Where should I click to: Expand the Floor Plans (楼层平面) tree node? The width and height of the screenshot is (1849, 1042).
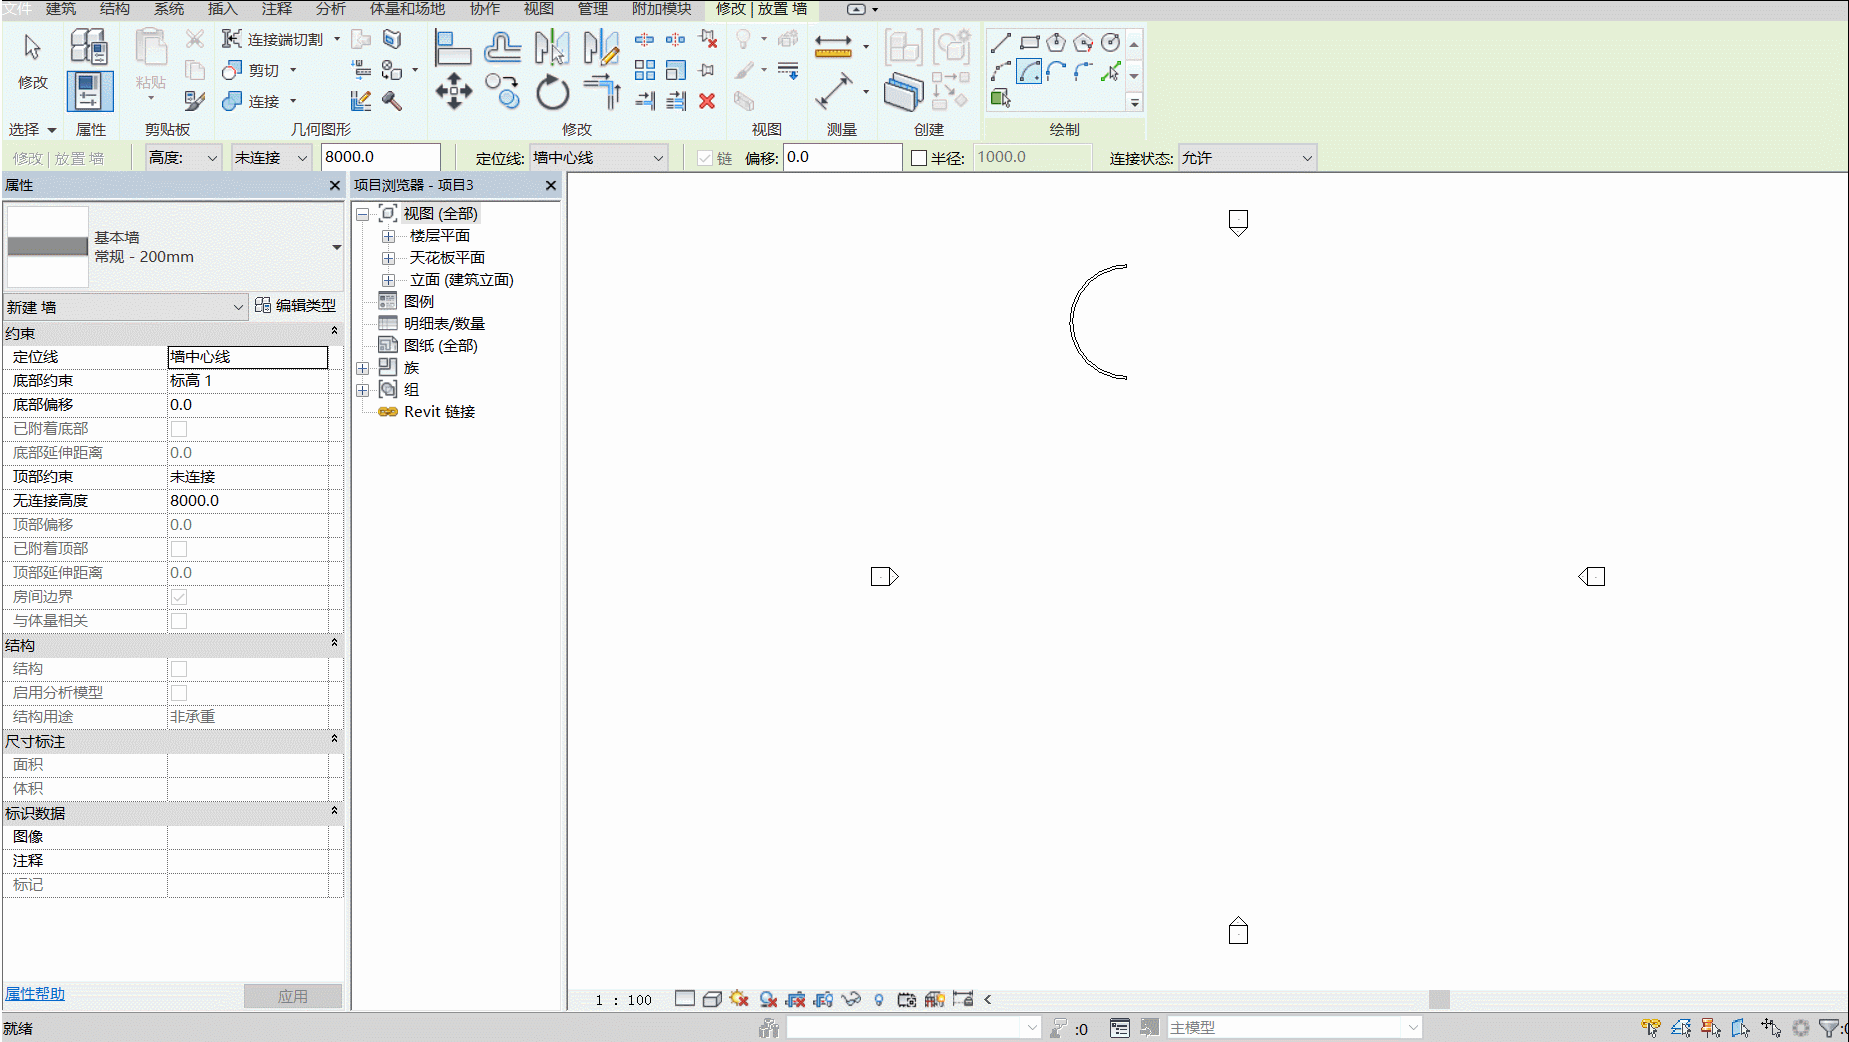click(388, 236)
